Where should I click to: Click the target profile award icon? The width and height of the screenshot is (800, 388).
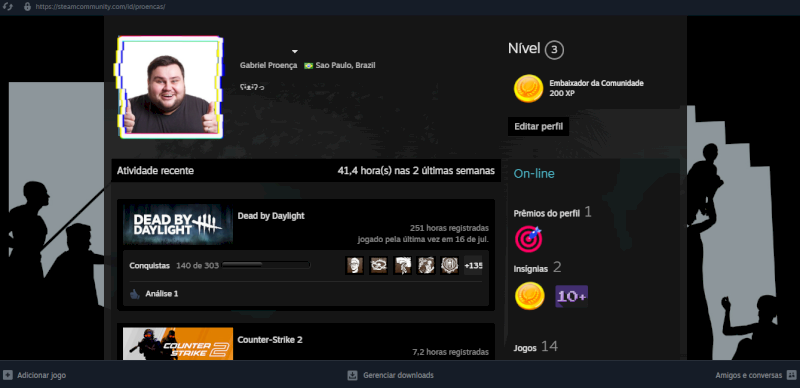(528, 238)
